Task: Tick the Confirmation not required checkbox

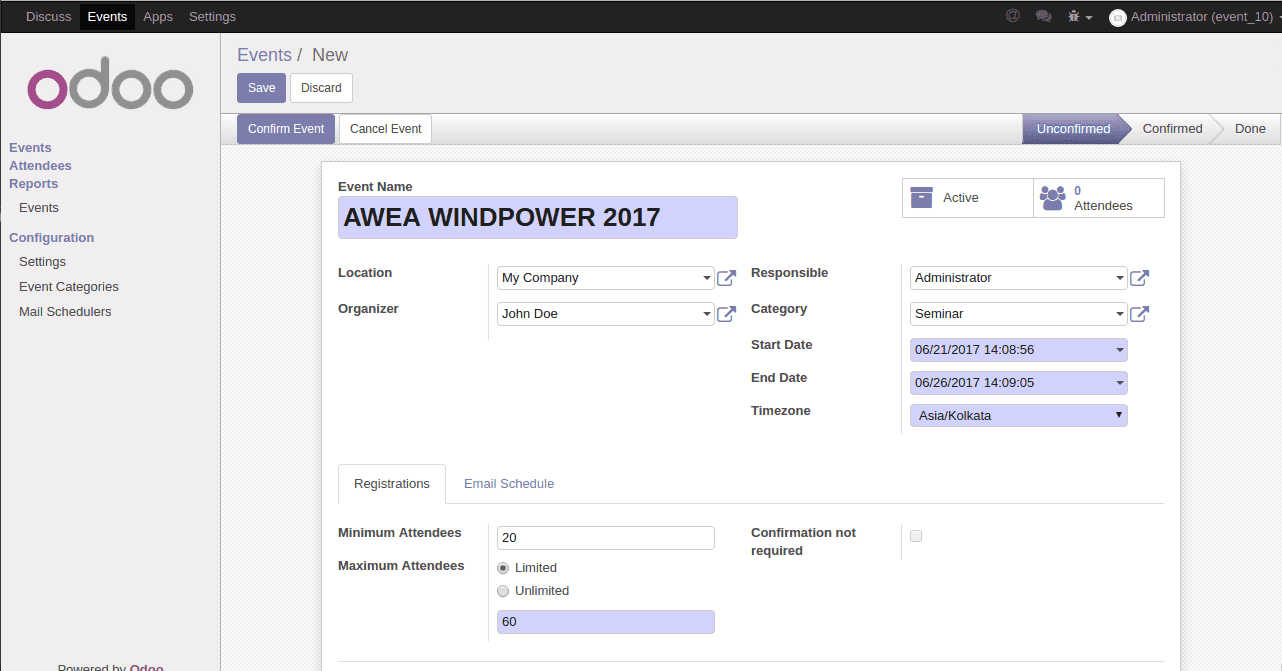Action: click(916, 536)
